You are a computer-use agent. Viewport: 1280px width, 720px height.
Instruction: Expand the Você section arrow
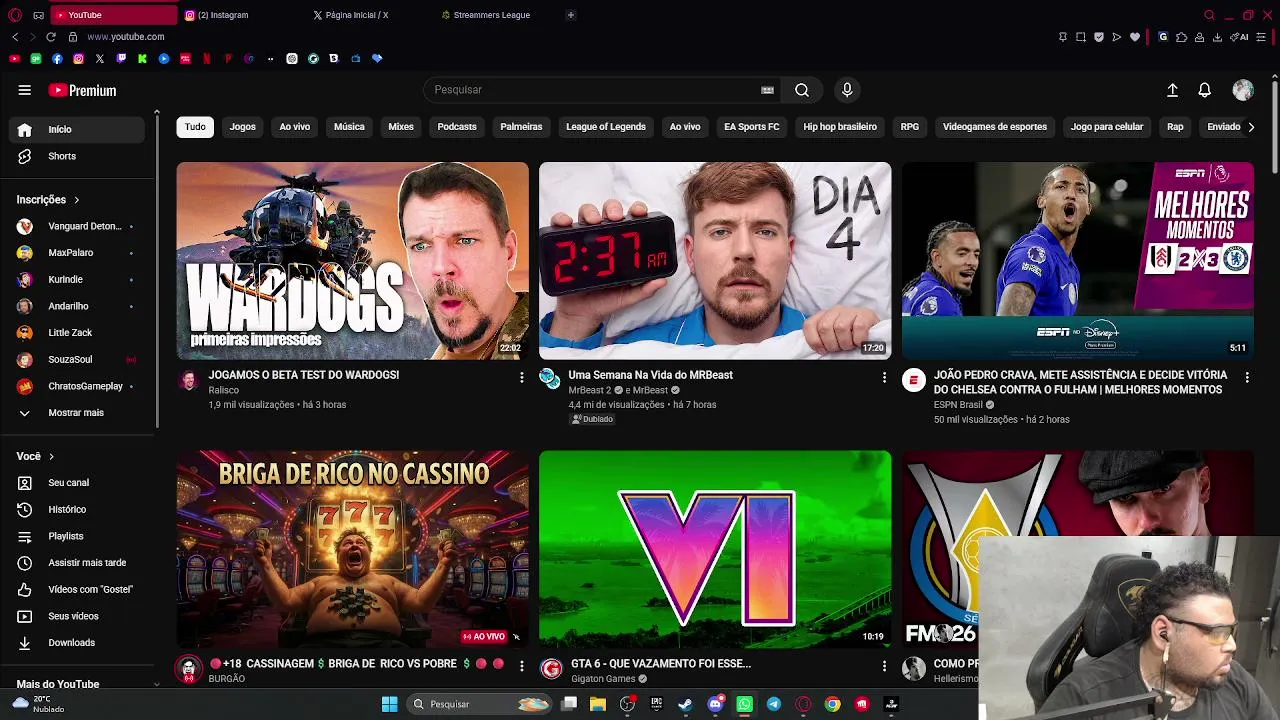click(51, 456)
